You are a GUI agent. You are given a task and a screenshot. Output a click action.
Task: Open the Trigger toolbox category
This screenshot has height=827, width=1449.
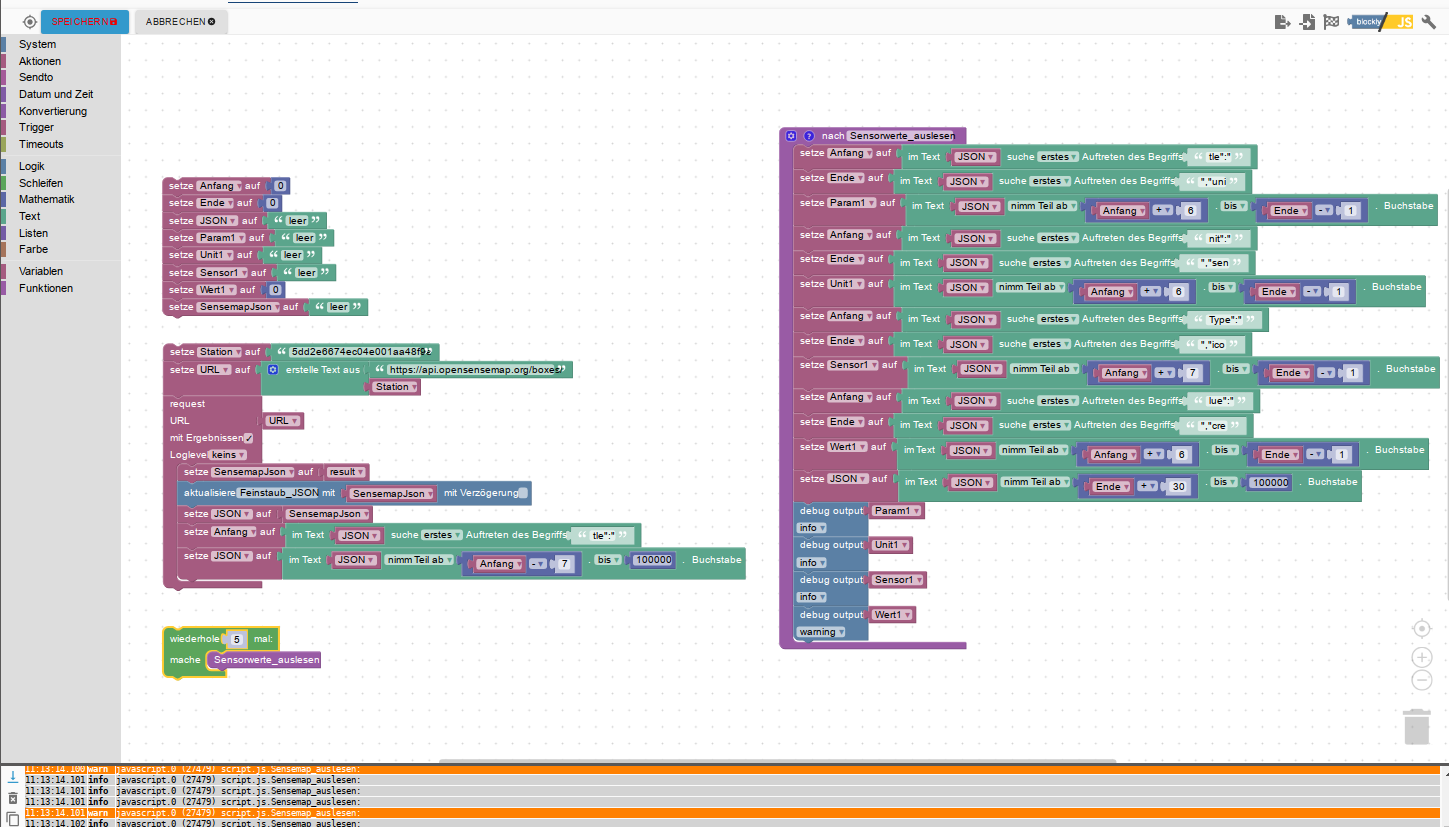coord(37,127)
